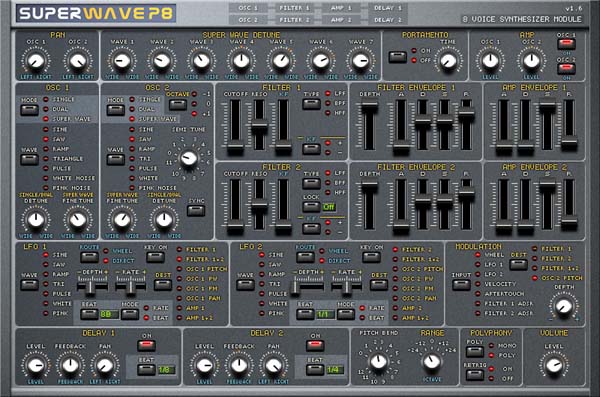600x397 pixels.
Task: Open the DELAY 2 tab
Action: click(387, 20)
